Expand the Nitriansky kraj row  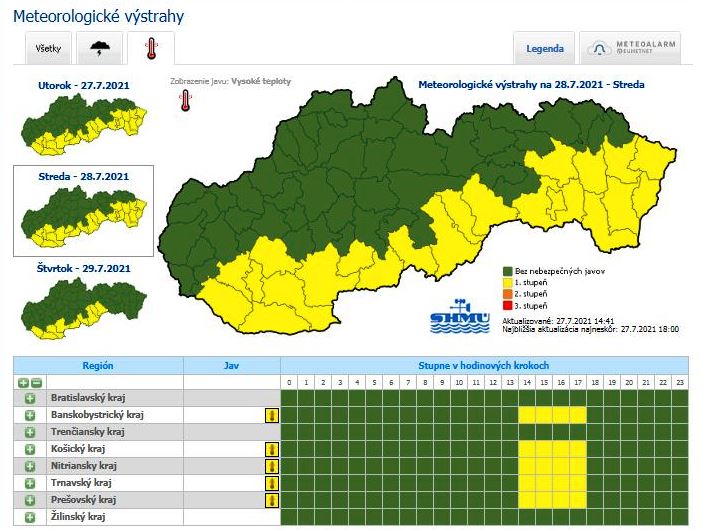point(30,466)
